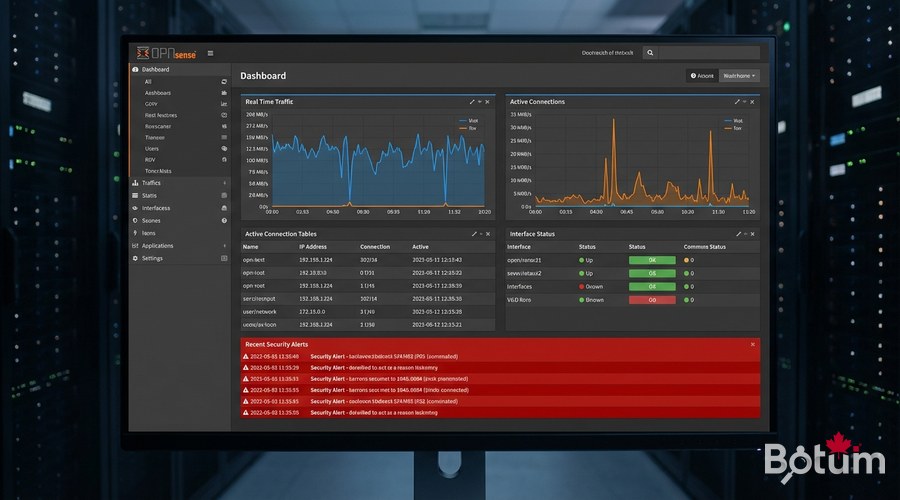This screenshot has width=900, height=500.
Task: Select the user|network connection row name
Action: click(x=259, y=312)
